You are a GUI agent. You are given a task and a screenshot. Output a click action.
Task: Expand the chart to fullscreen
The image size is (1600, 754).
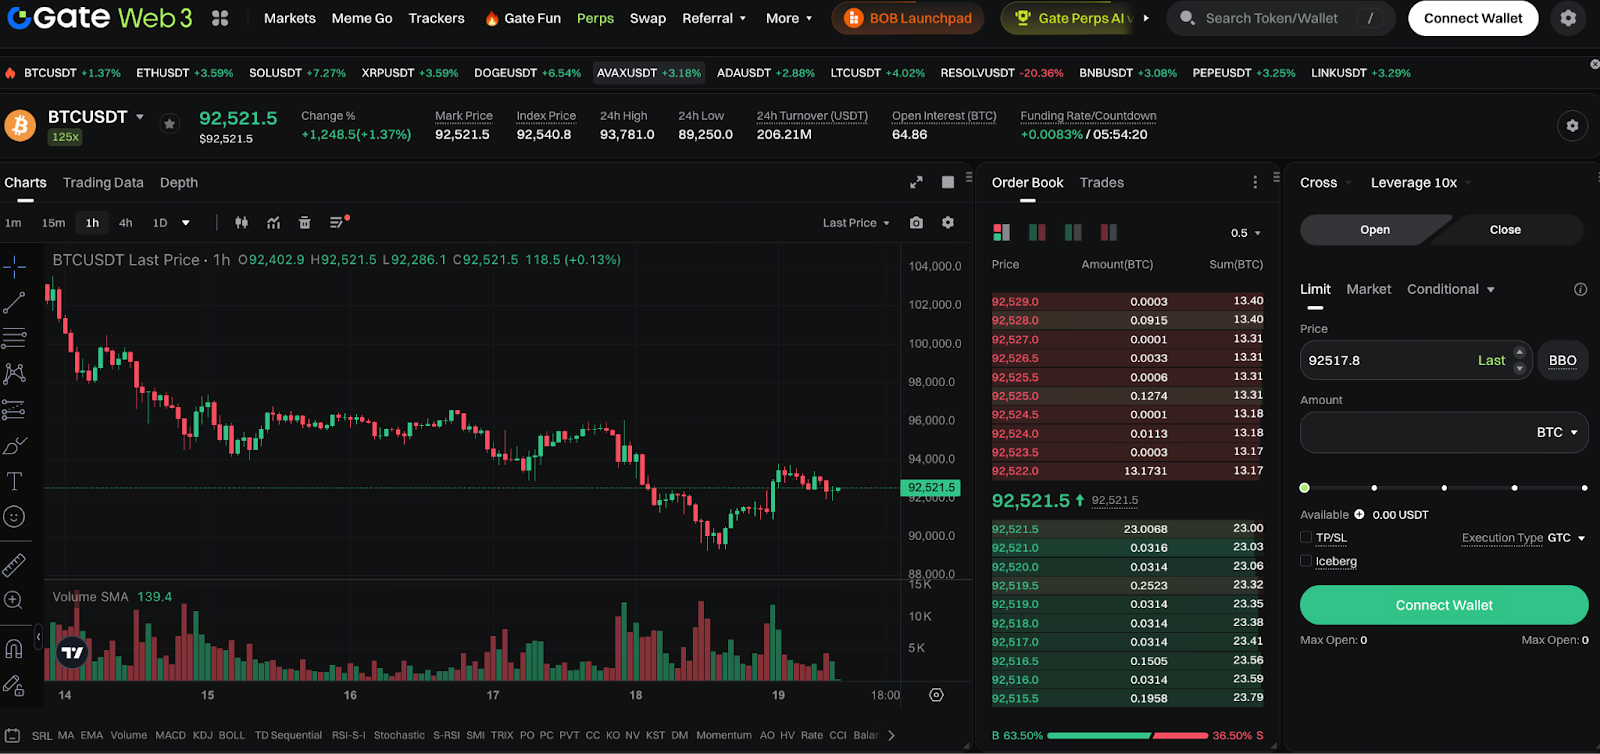tap(916, 182)
